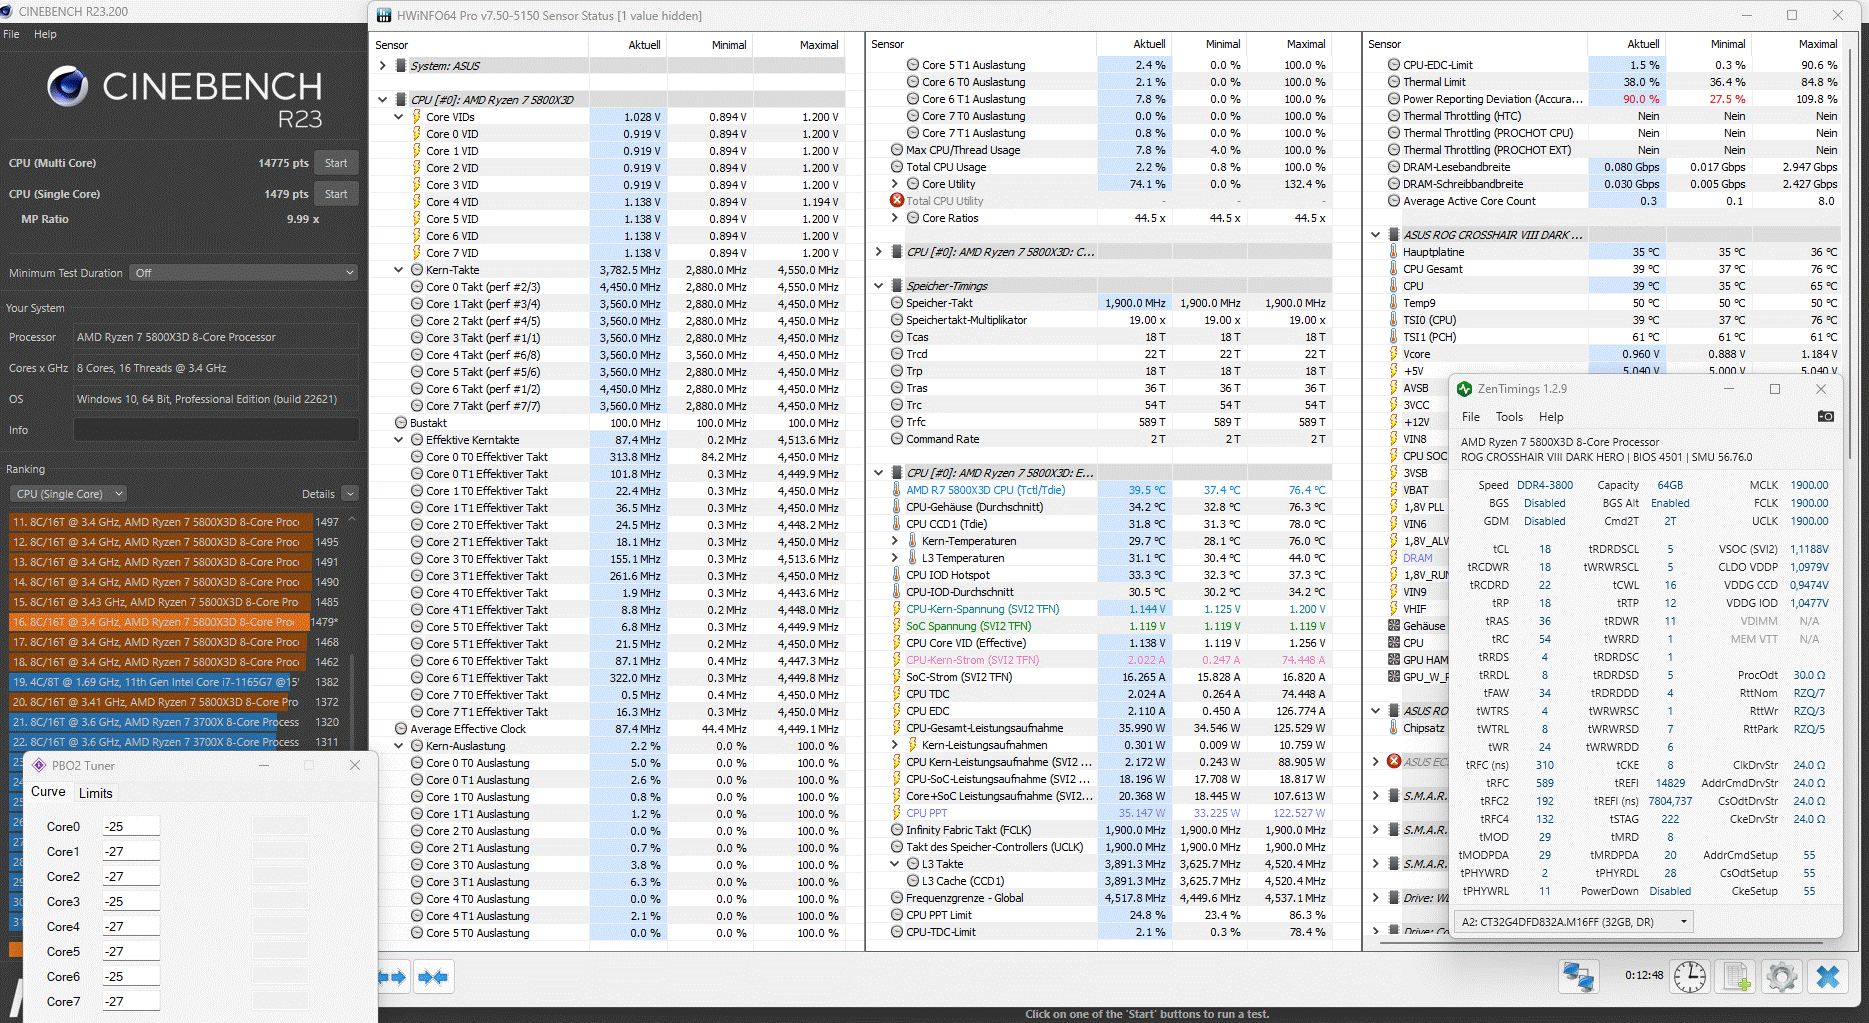This screenshot has width=1869, height=1023.
Task: Click the HWiNFO clock reset-timer icon
Action: pos(1690,976)
